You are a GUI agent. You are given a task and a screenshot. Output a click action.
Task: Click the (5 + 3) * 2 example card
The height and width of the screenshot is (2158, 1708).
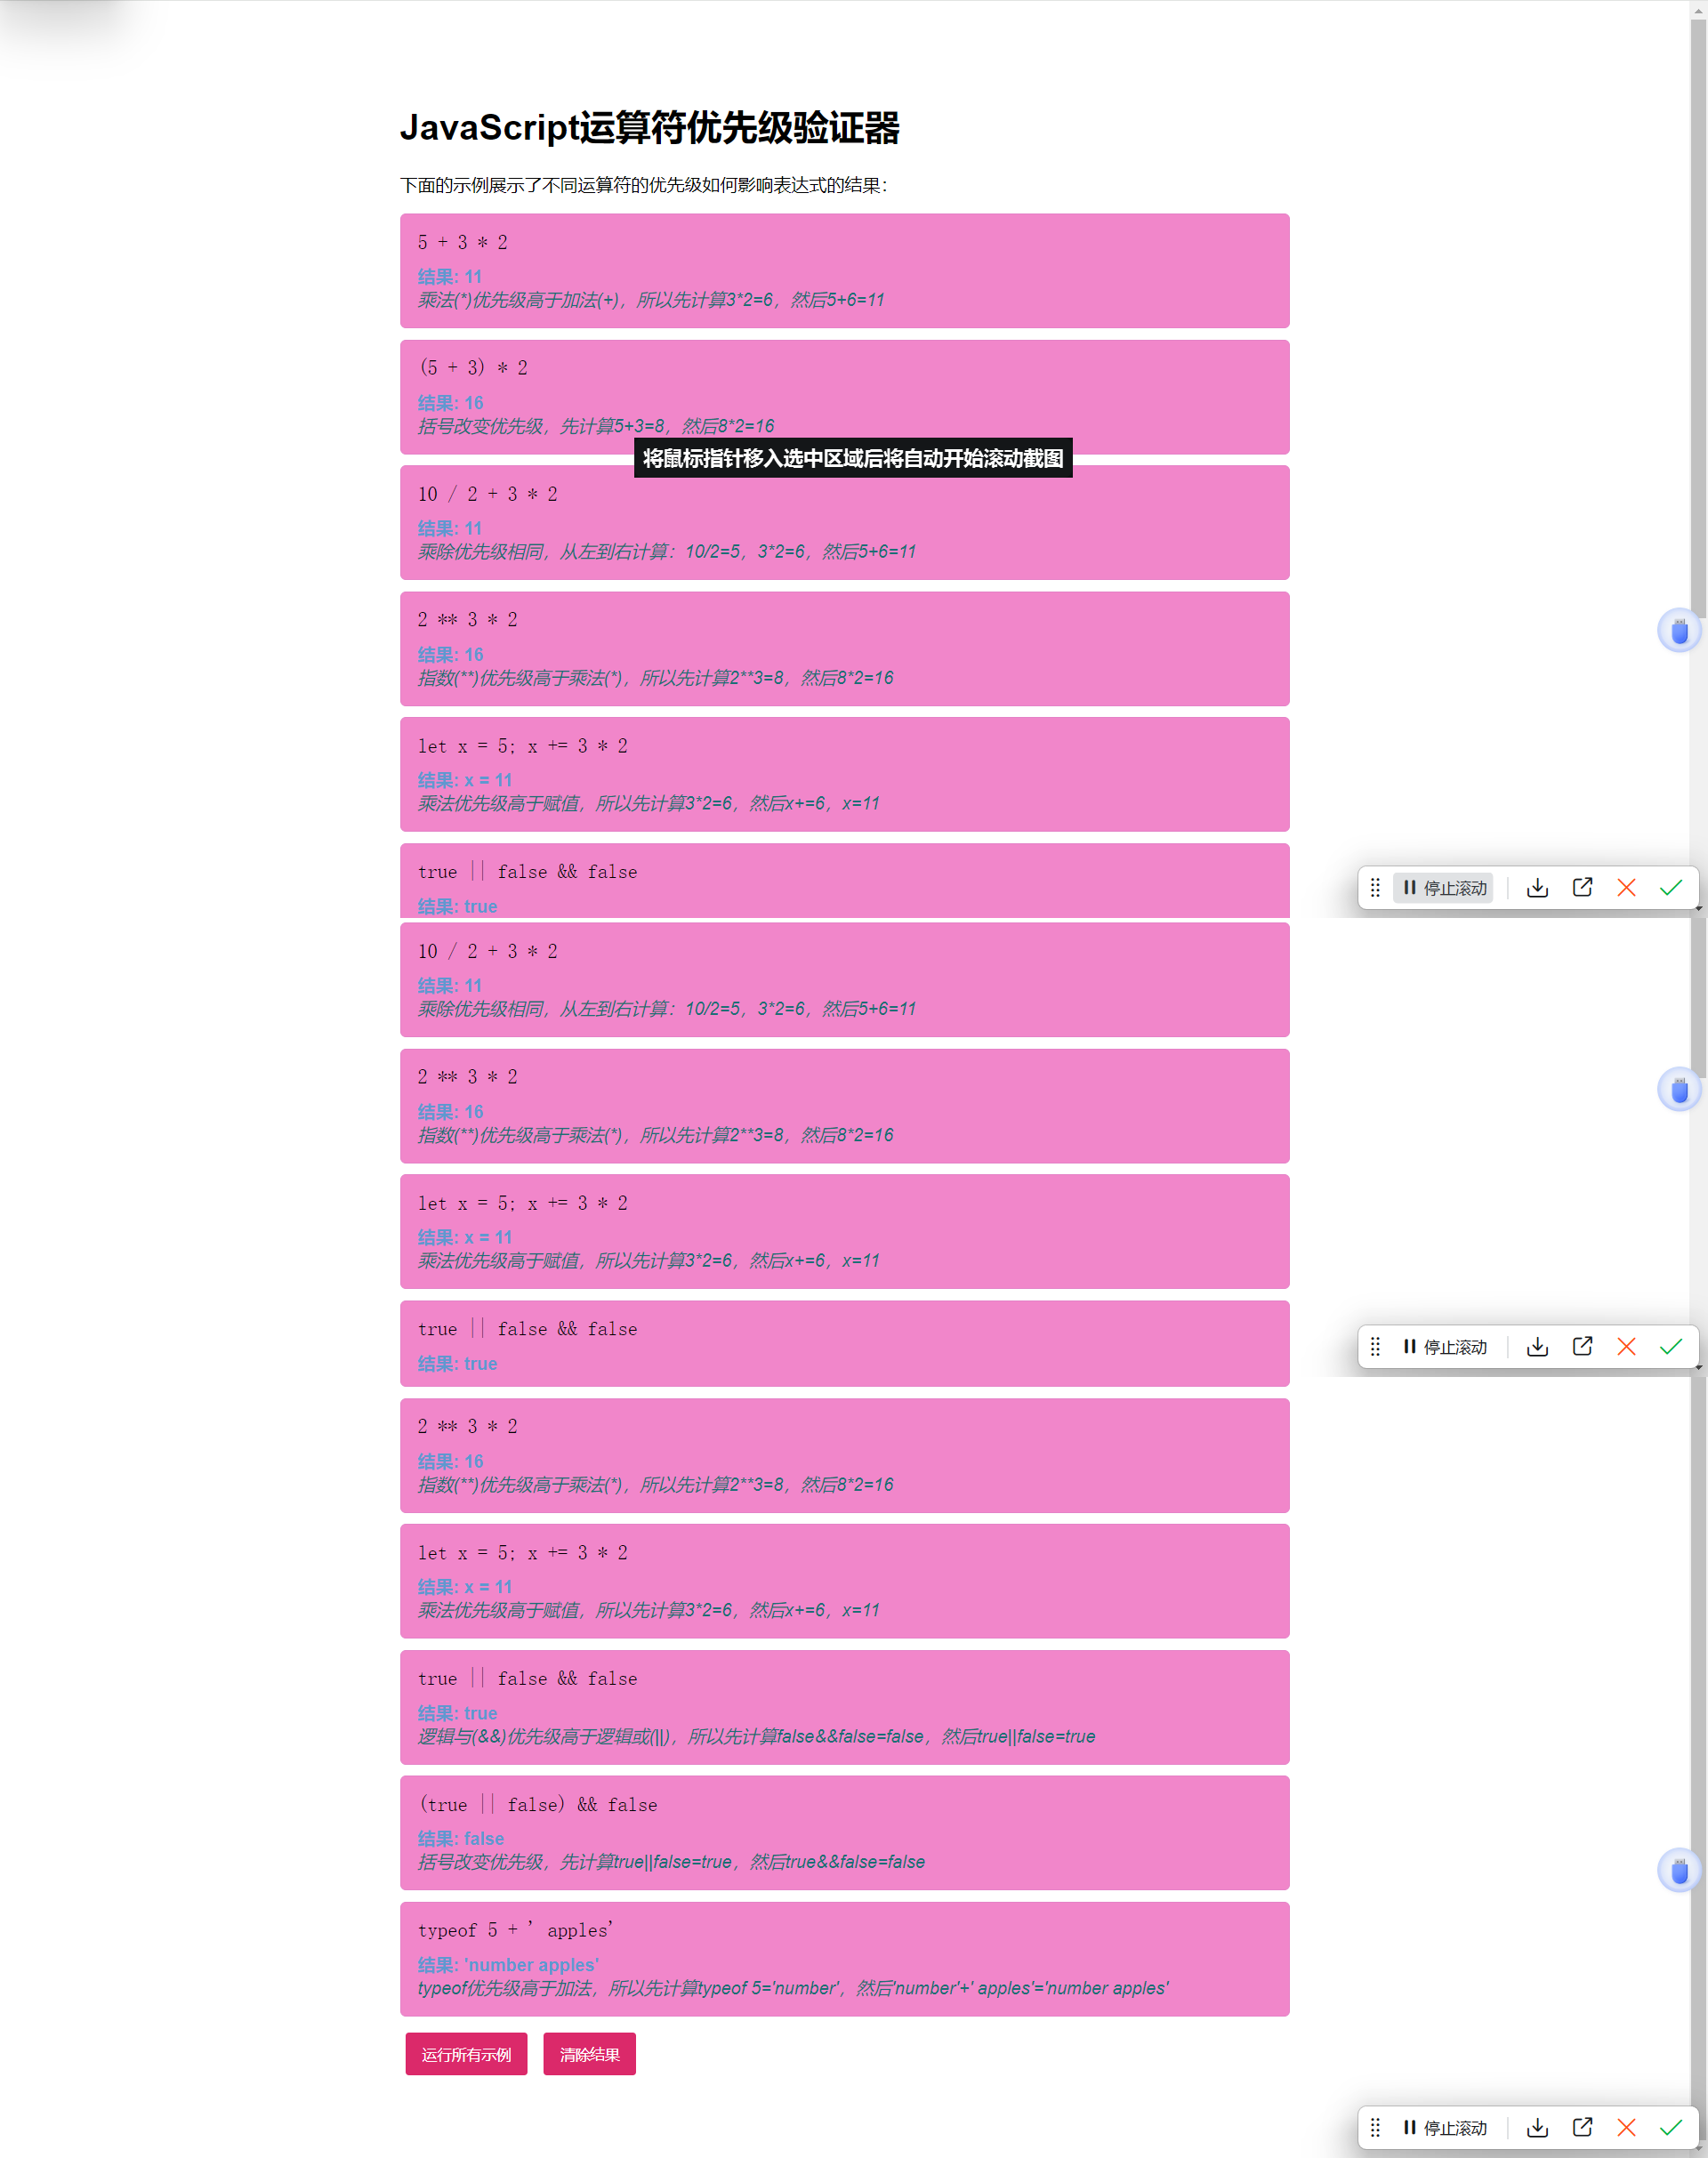(x=844, y=396)
